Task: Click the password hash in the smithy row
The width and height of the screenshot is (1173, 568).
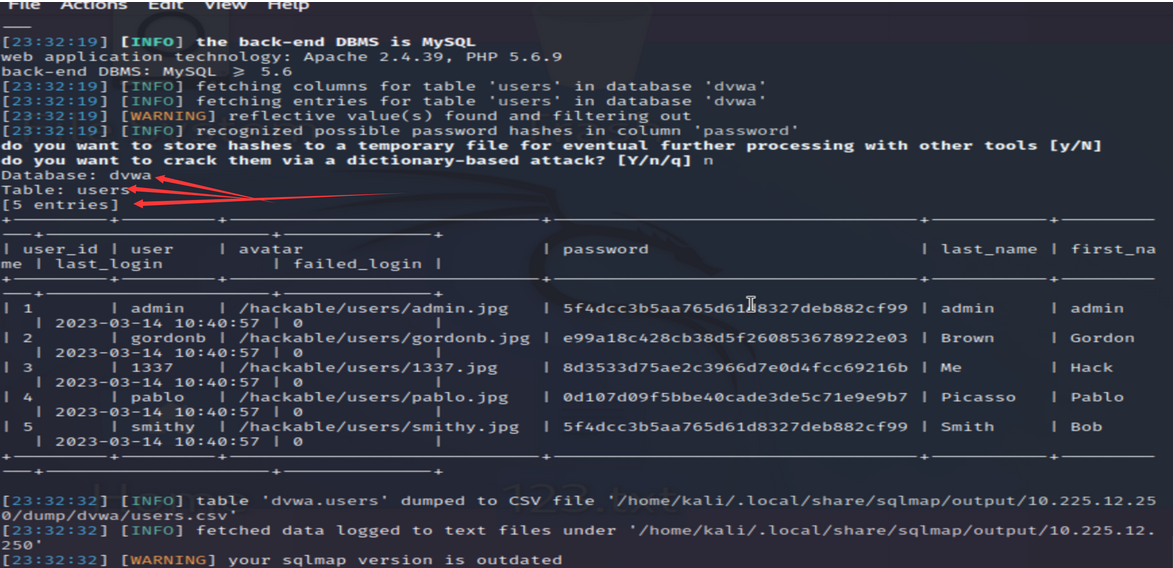Action: click(x=735, y=427)
